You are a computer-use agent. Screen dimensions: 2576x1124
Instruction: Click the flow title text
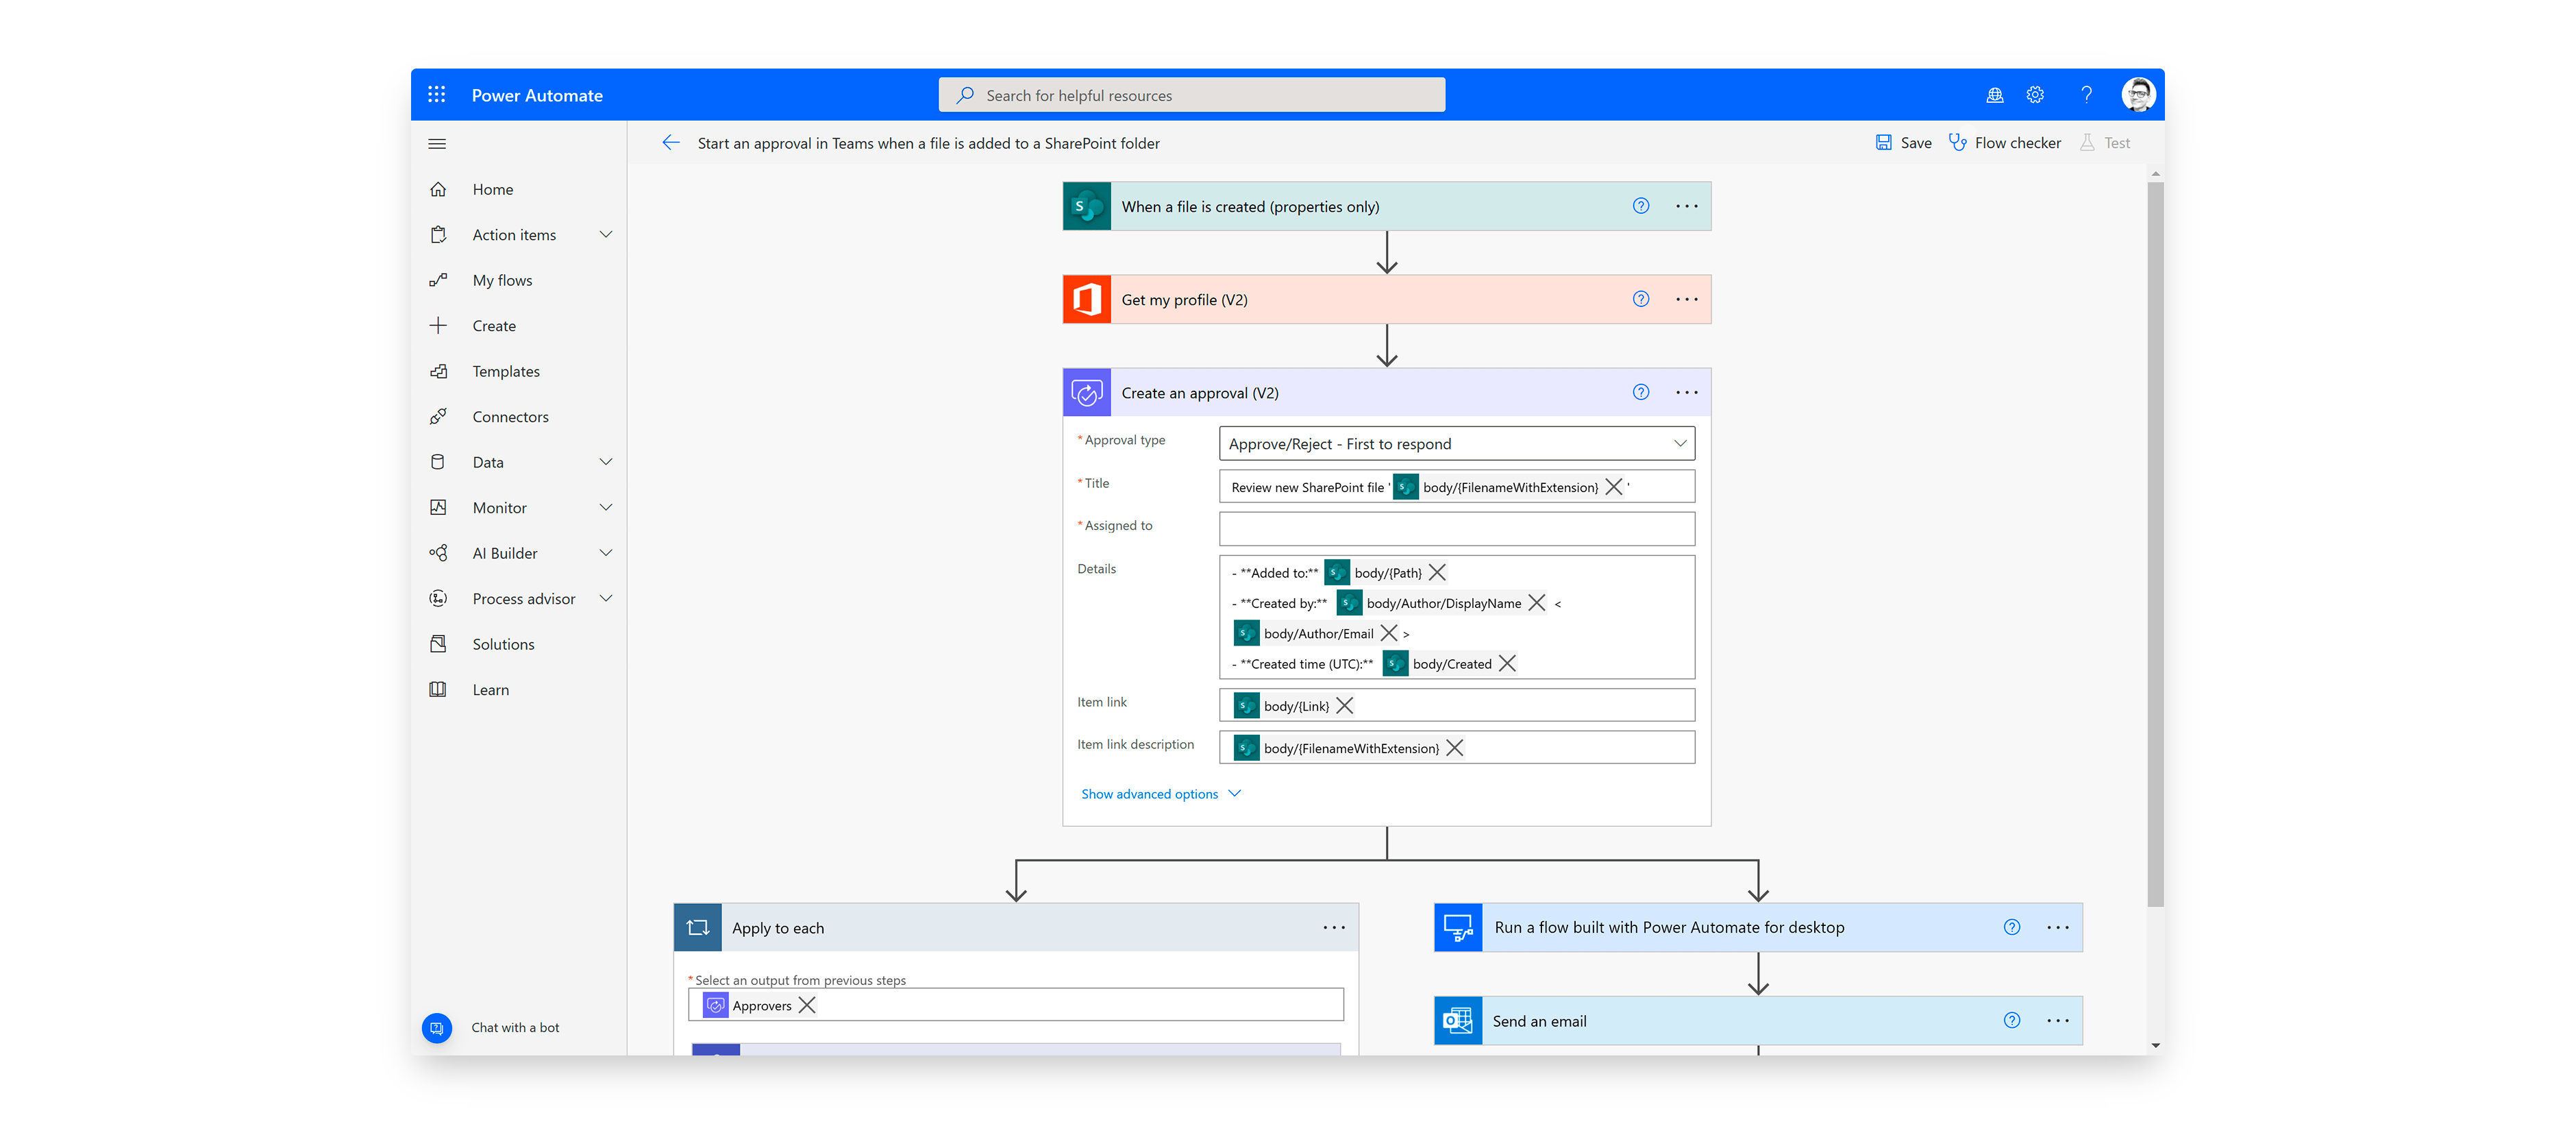tap(929, 143)
